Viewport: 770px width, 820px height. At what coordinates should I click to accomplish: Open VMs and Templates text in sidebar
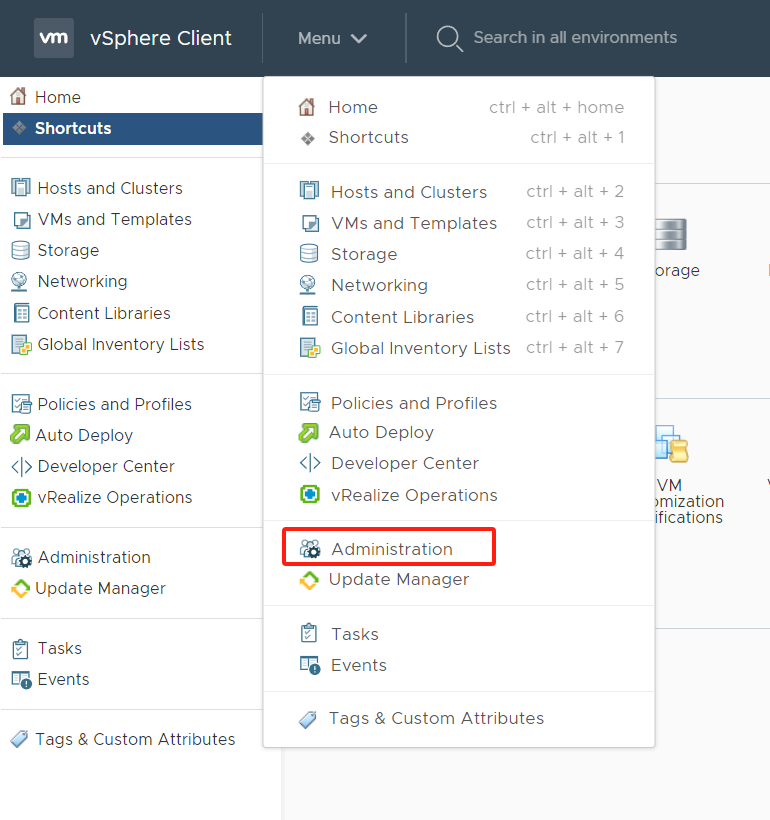pos(115,219)
